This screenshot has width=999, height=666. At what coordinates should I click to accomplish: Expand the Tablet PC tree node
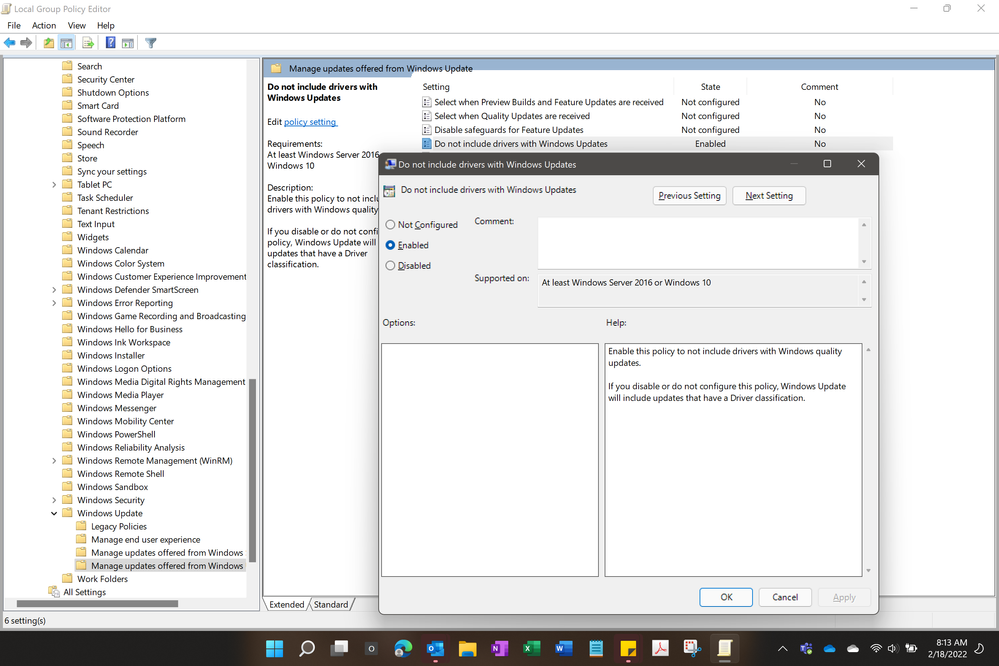pyautogui.click(x=54, y=185)
